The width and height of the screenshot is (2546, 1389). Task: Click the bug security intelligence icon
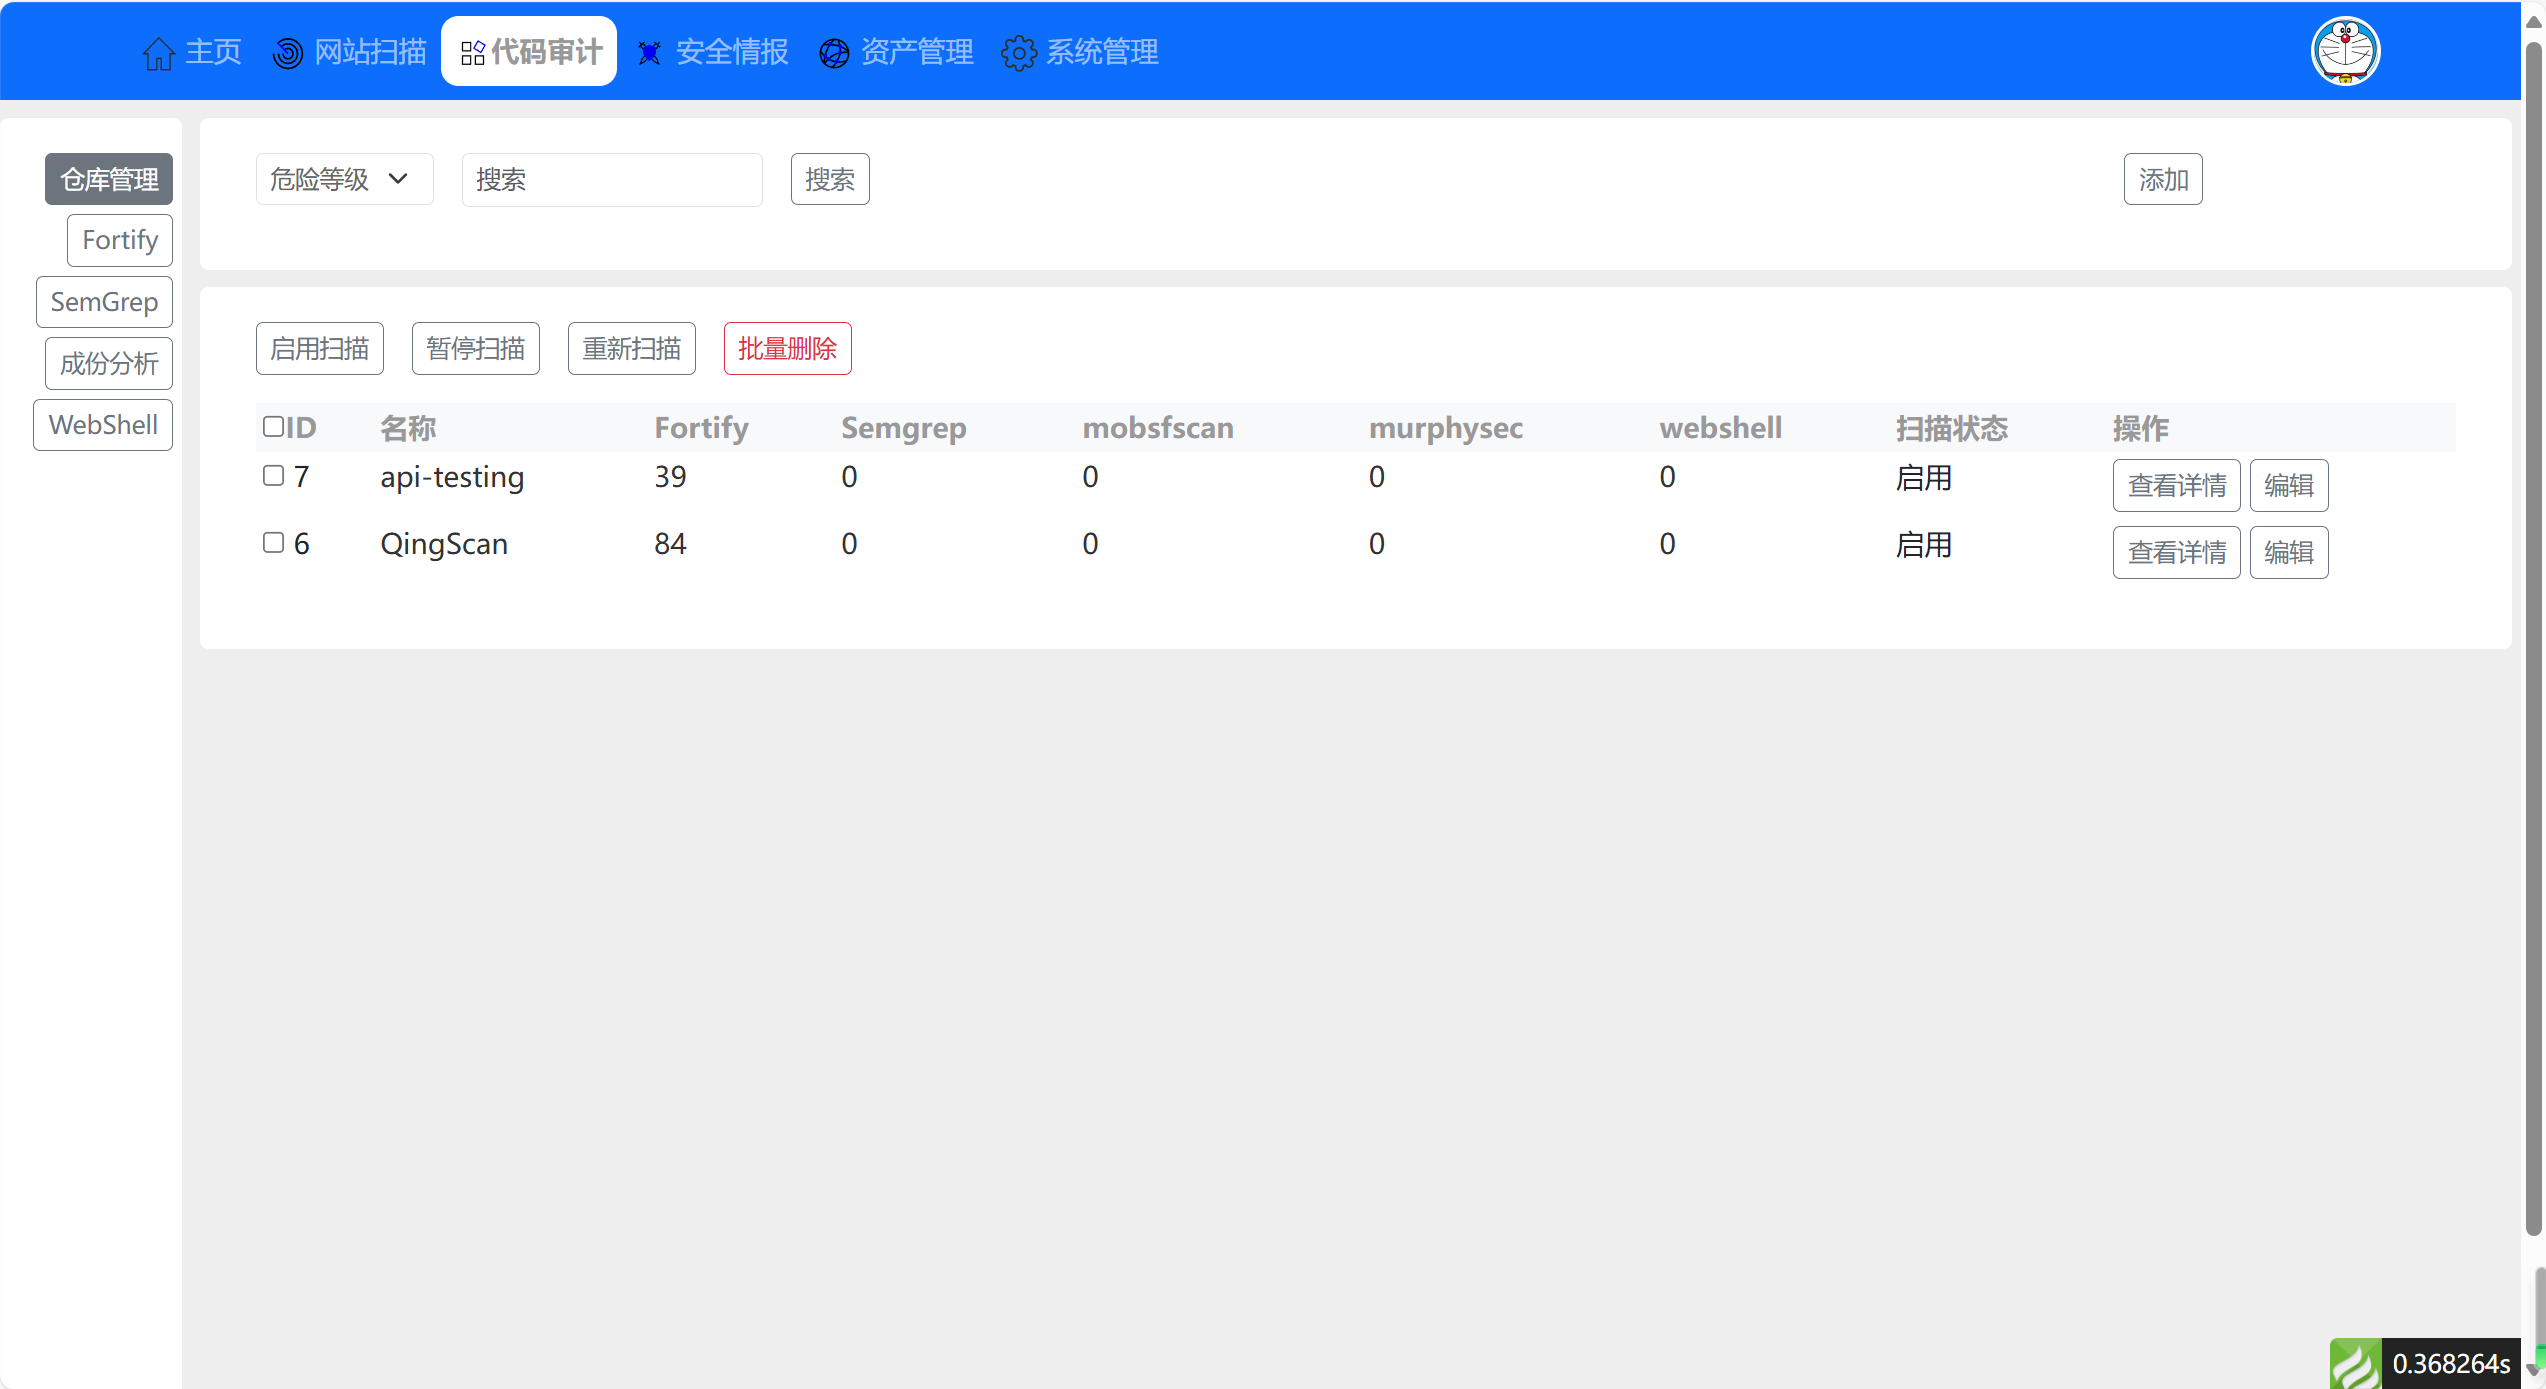649,53
